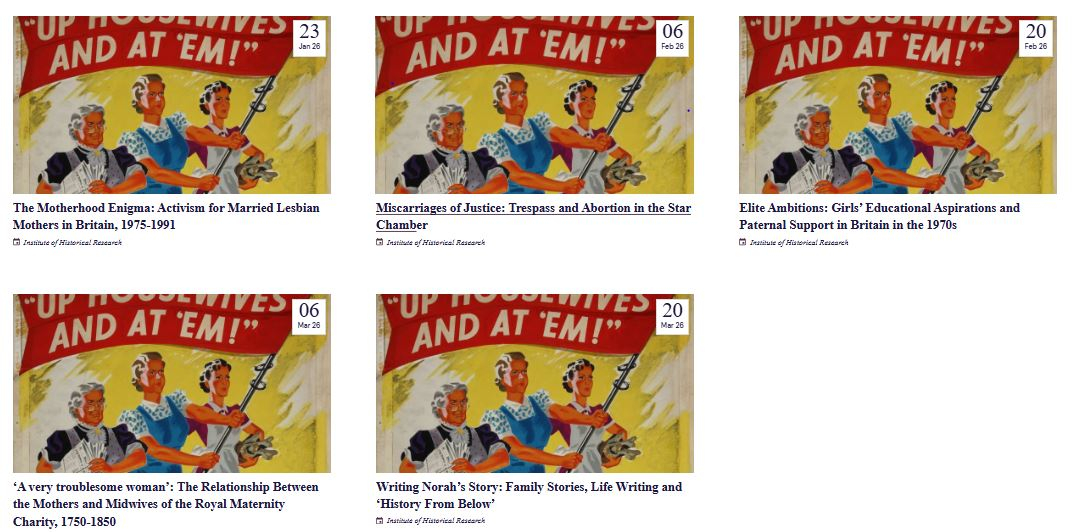
Task: Open poster thumbnail for troublesome woman event
Action: pos(172,383)
